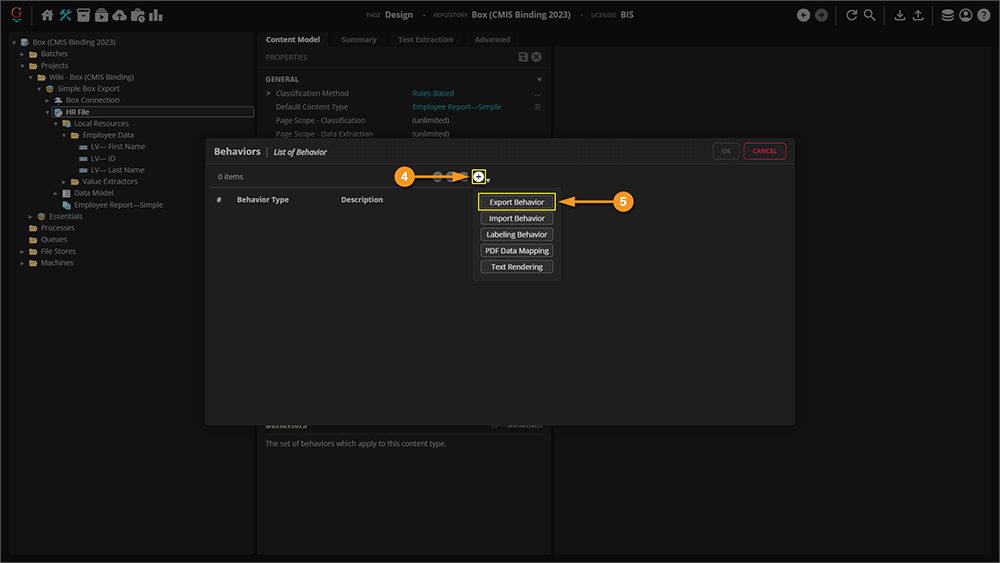1000x563 pixels.
Task: Click the help question mark icon
Action: 982,15
